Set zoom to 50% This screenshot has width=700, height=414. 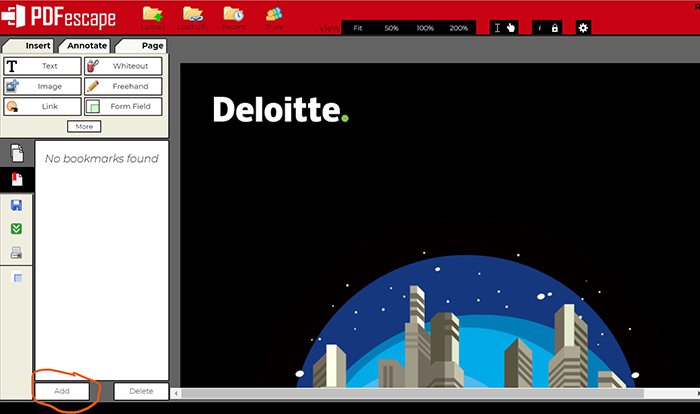(391, 28)
